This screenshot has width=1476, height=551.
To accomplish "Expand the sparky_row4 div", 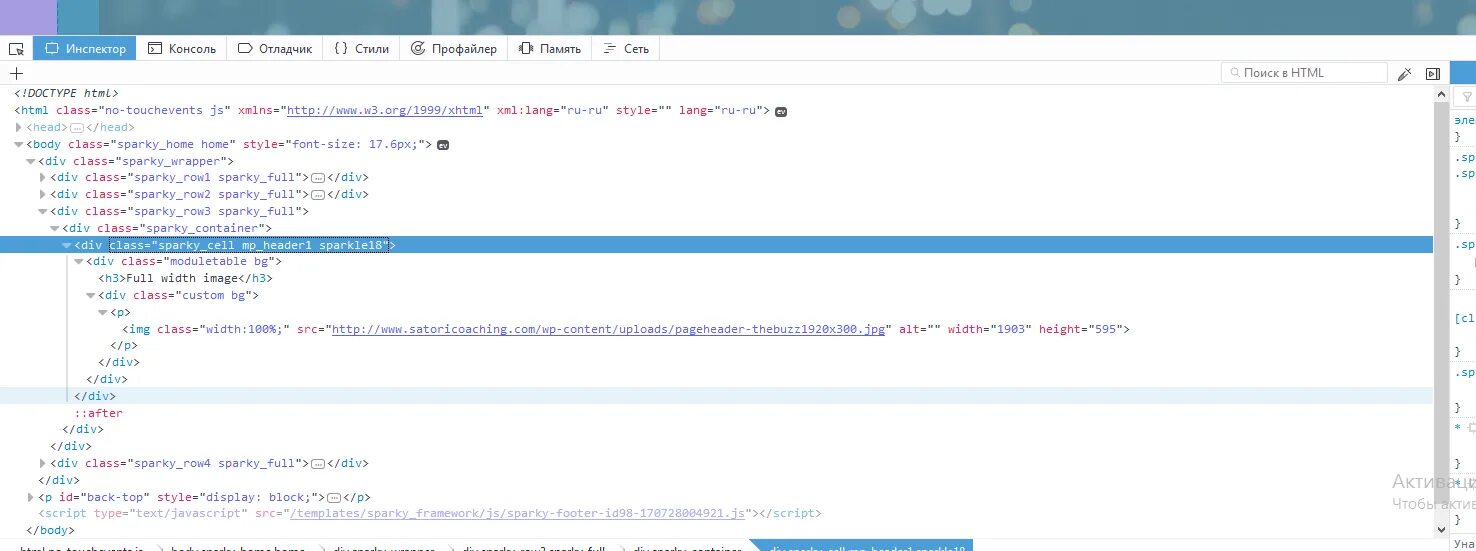I will (x=43, y=464).
